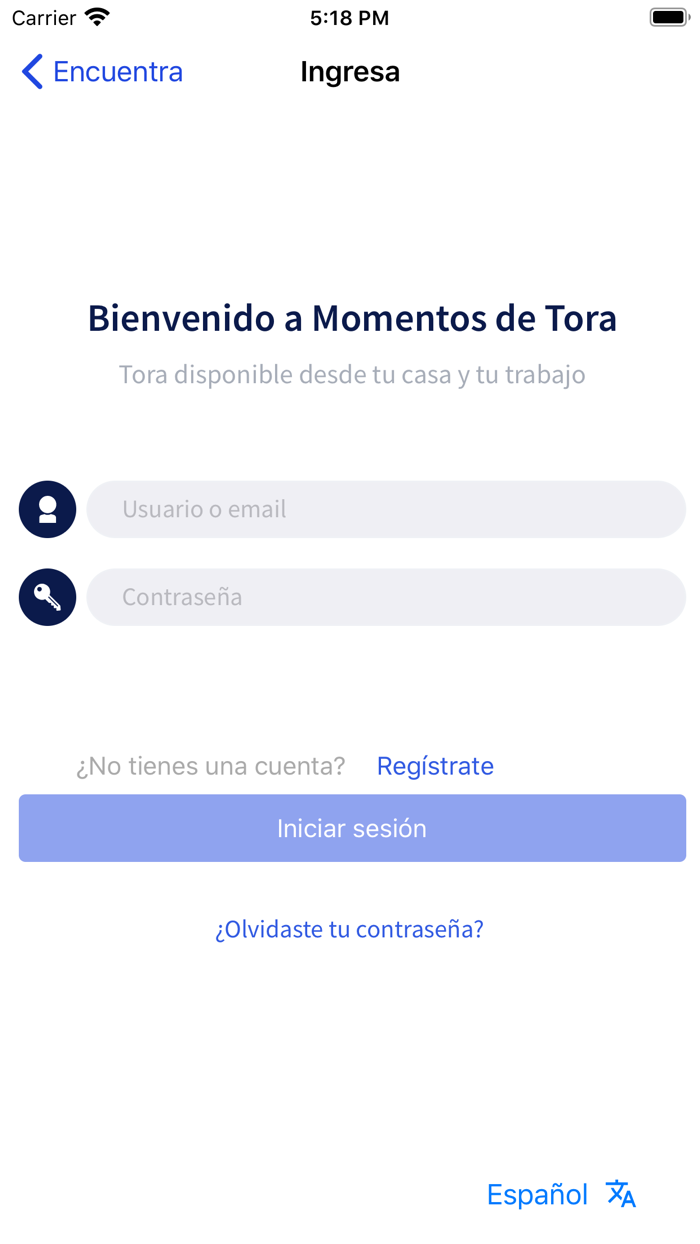Select the Ingresa screen title
Screen dimensions: 700x1244
(349, 71)
